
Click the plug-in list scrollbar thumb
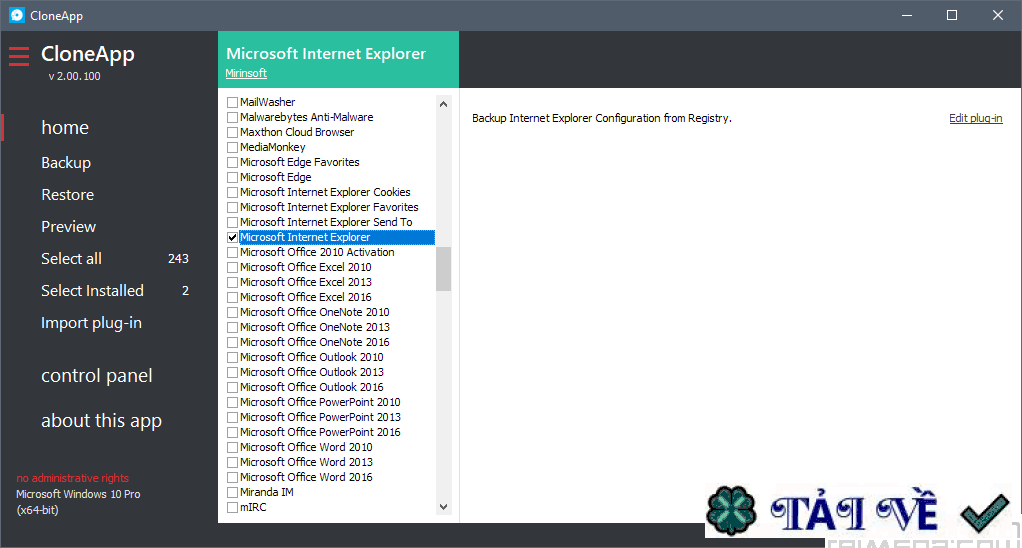point(443,268)
